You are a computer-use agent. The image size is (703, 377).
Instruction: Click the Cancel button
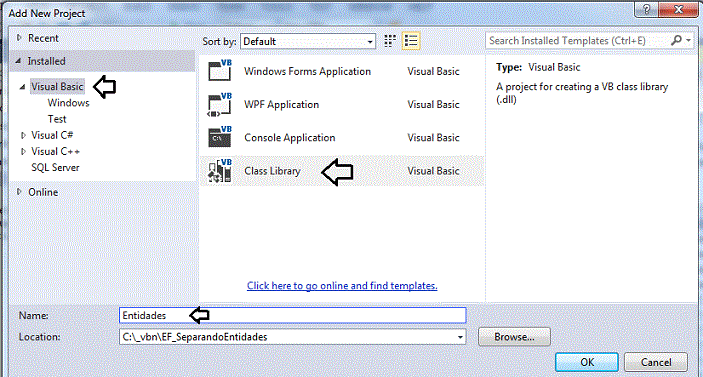pyautogui.click(x=655, y=362)
